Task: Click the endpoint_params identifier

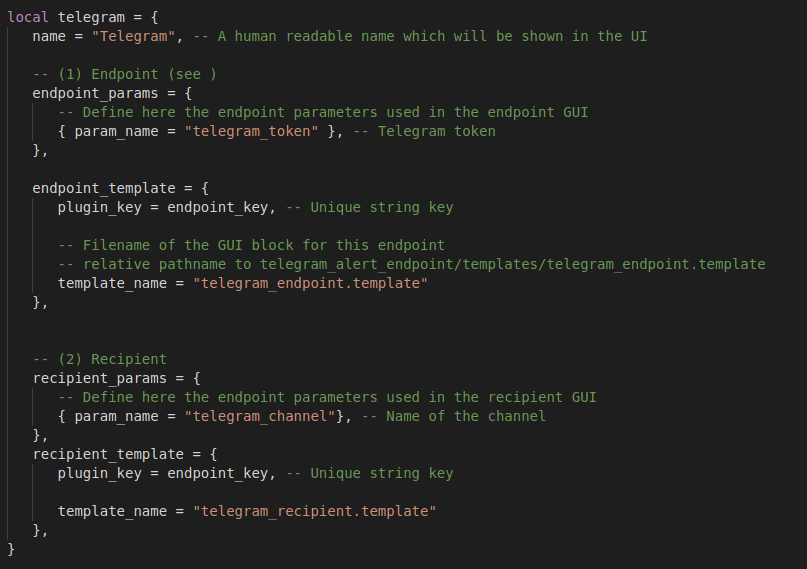Action: click(x=95, y=94)
